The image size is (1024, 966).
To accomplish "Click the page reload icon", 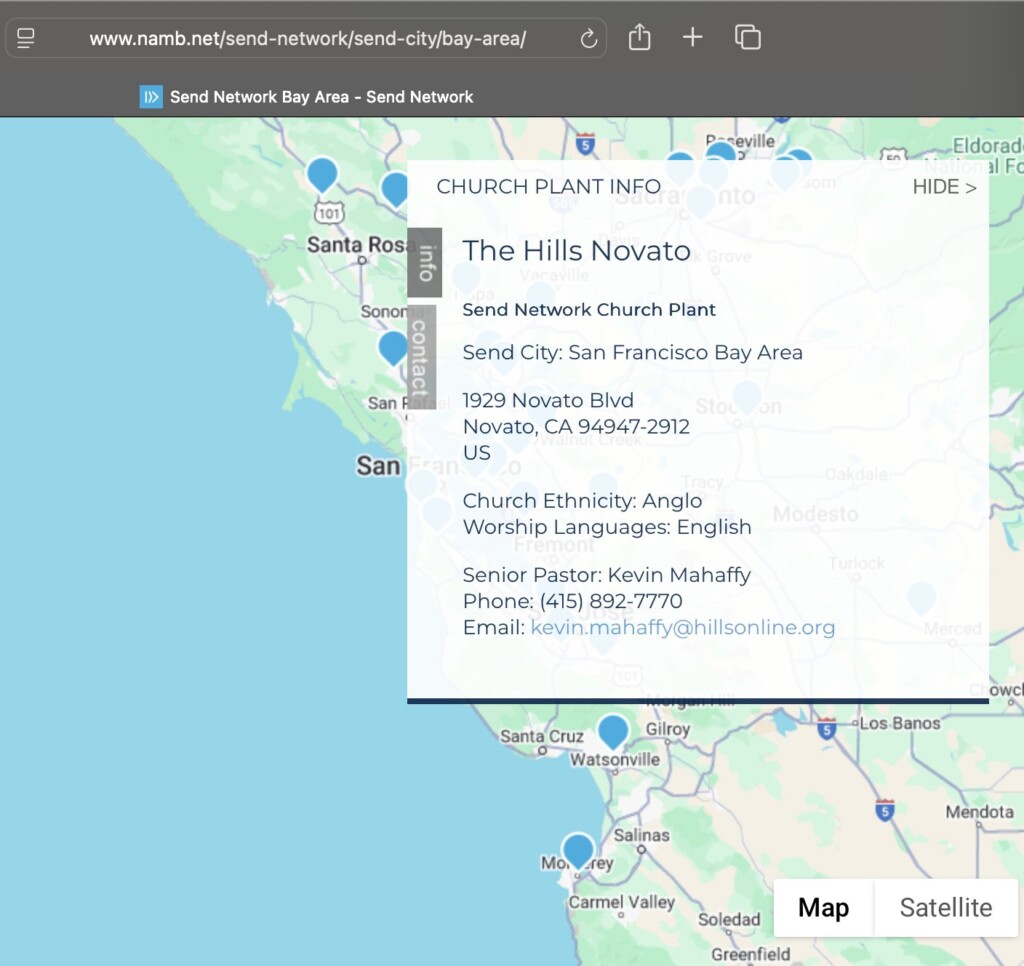I will pyautogui.click(x=588, y=39).
